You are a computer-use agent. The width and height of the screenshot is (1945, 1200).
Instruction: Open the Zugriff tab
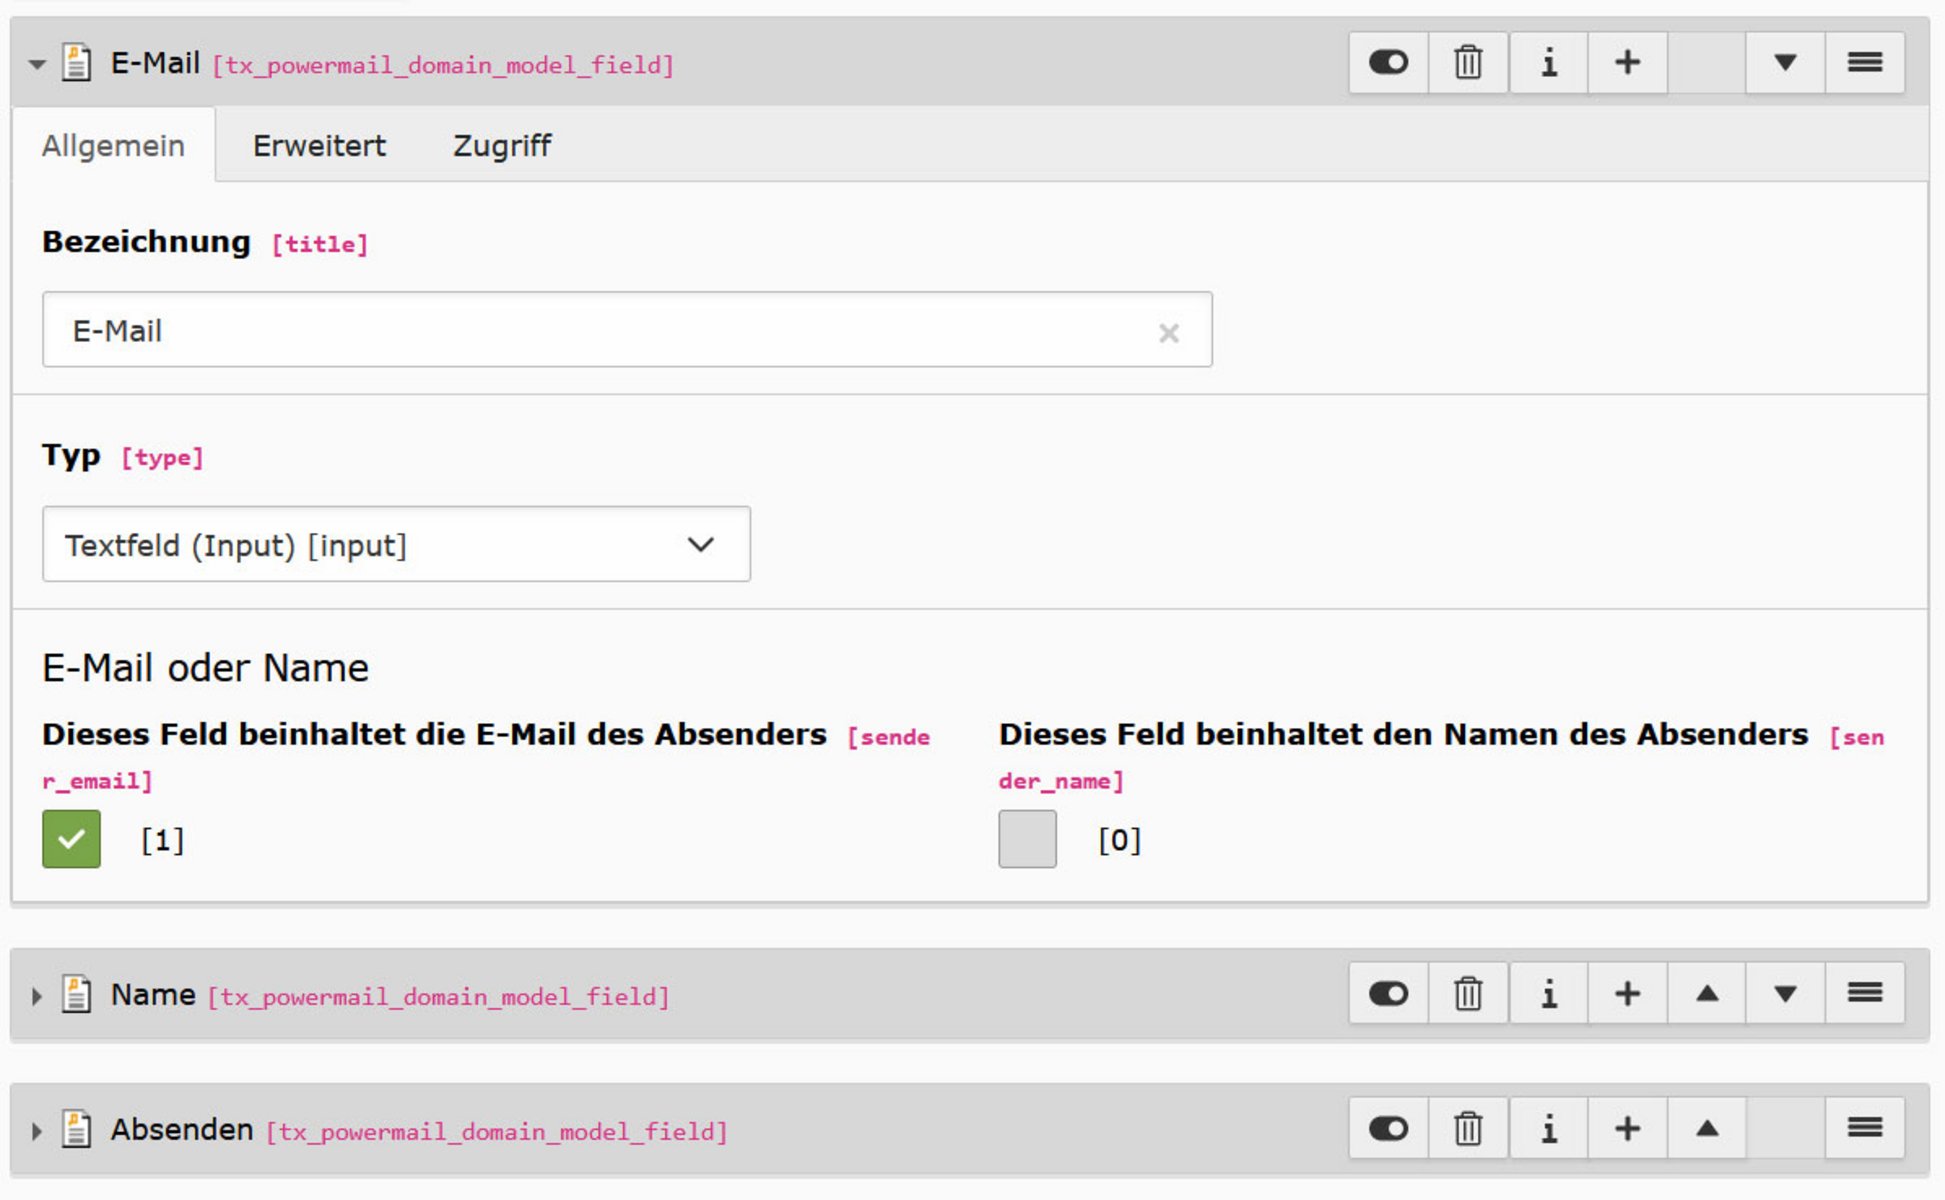pyautogui.click(x=501, y=145)
